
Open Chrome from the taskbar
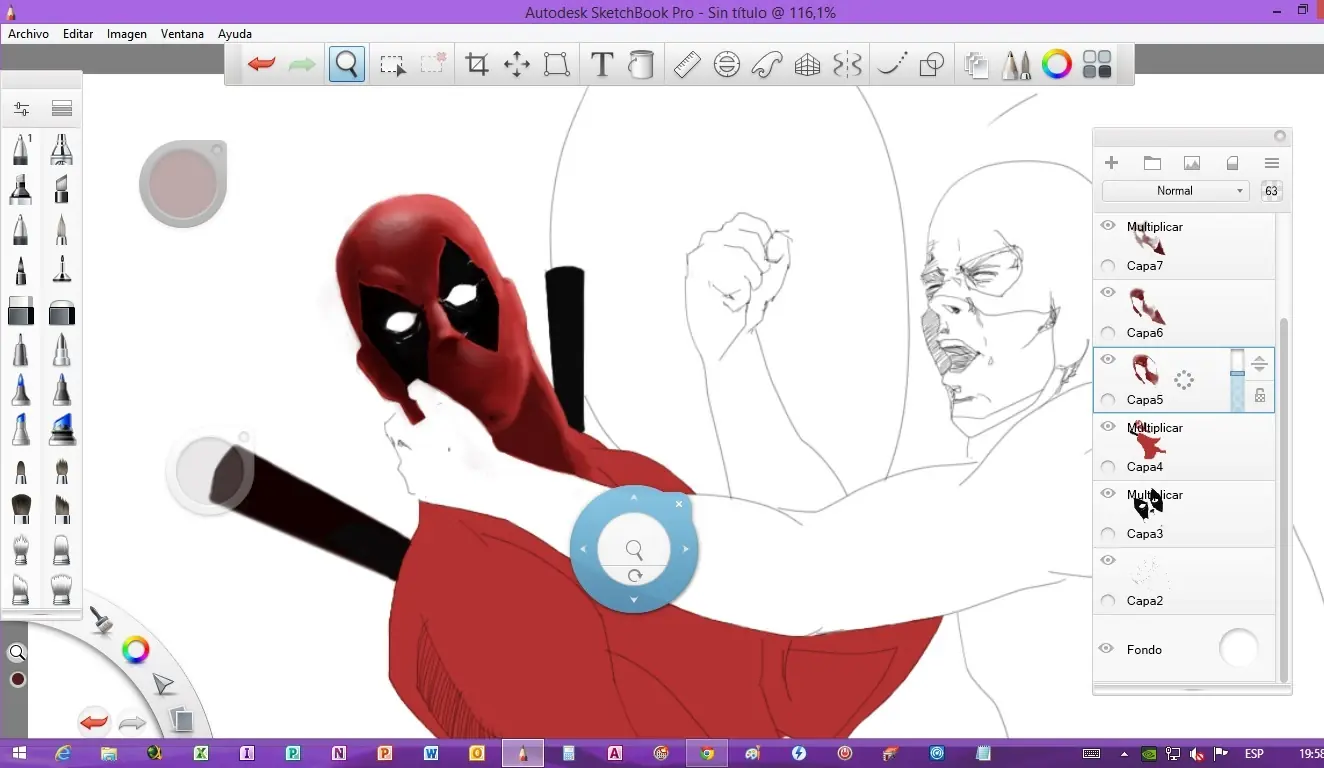(x=707, y=753)
